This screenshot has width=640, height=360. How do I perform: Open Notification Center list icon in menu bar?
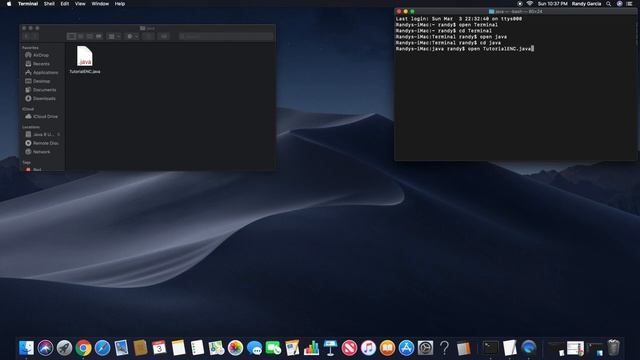pyautogui.click(x=629, y=4)
